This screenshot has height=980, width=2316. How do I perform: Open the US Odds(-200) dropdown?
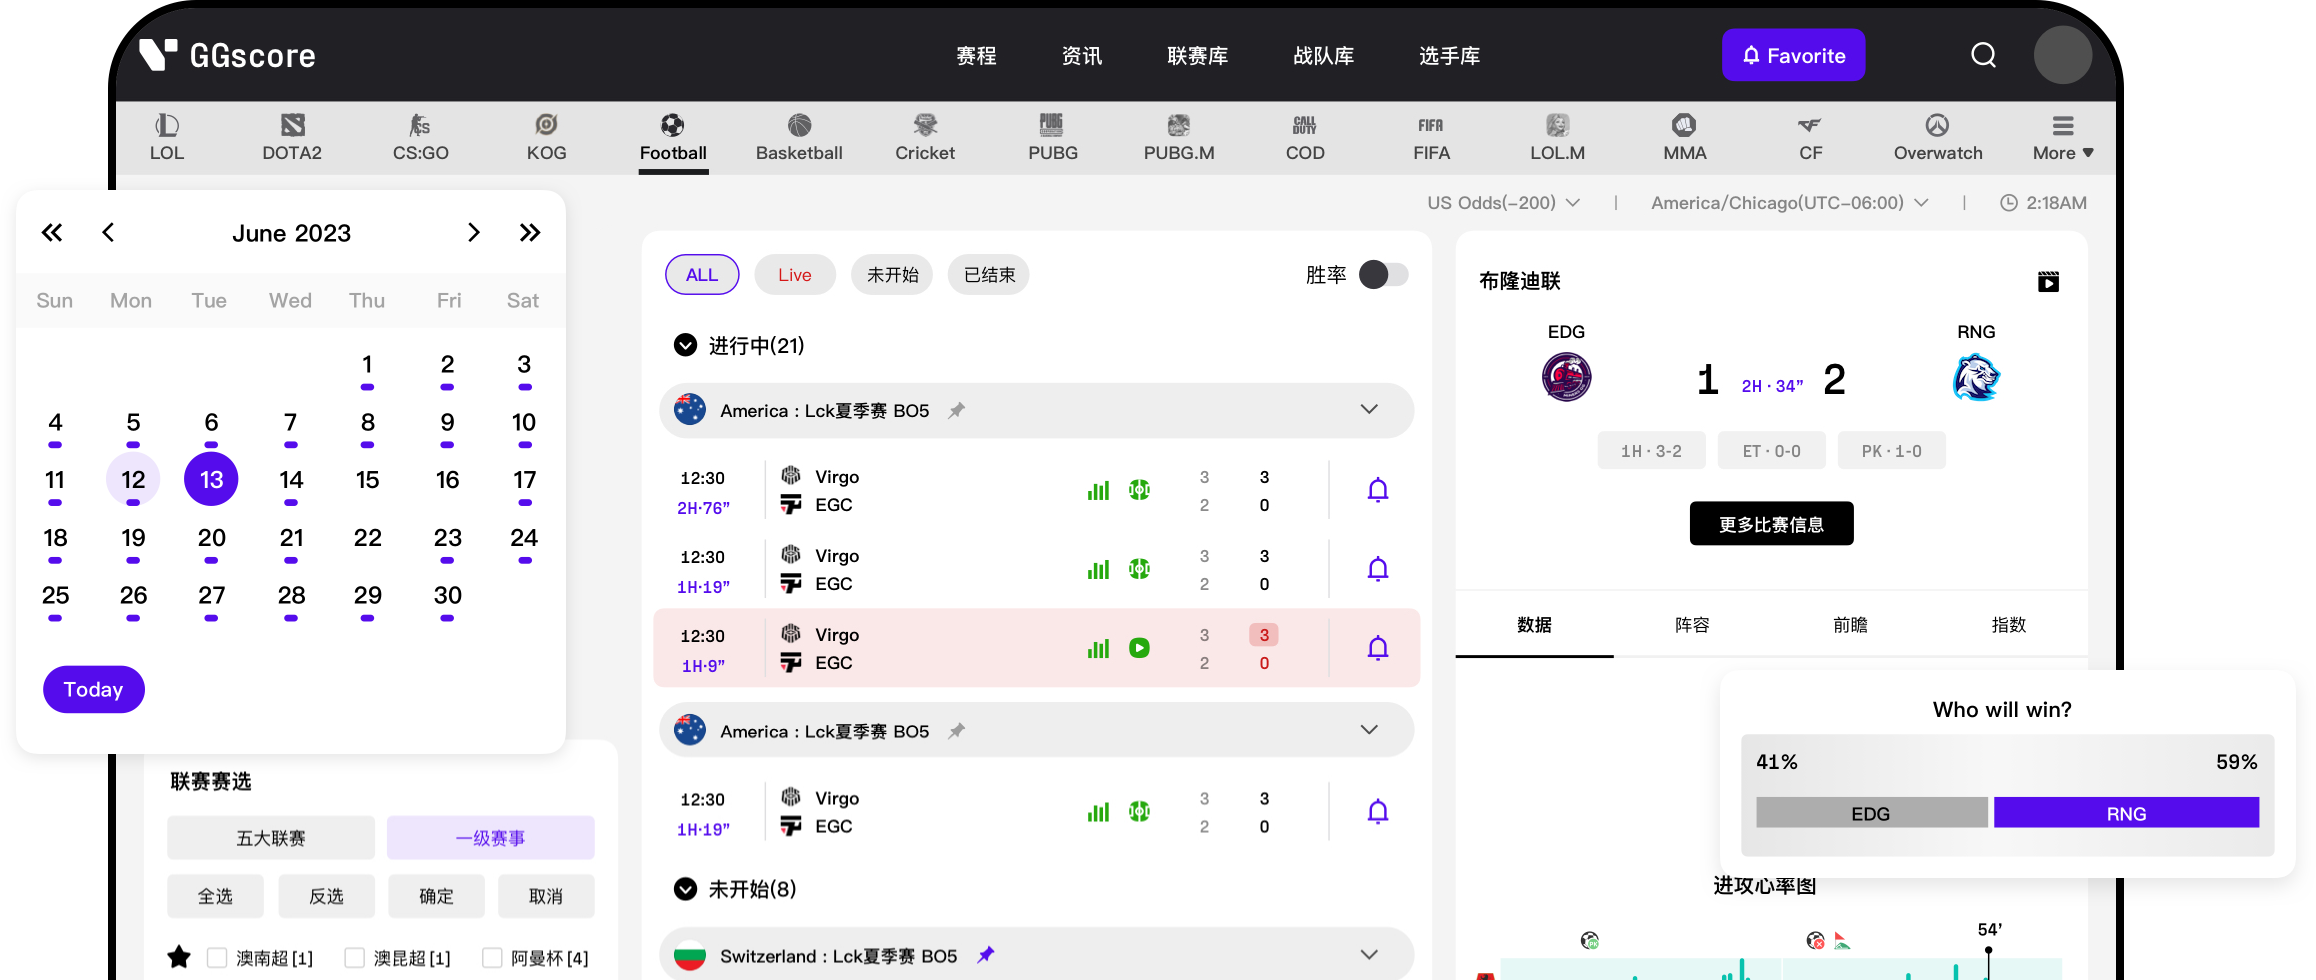[x=1503, y=203]
